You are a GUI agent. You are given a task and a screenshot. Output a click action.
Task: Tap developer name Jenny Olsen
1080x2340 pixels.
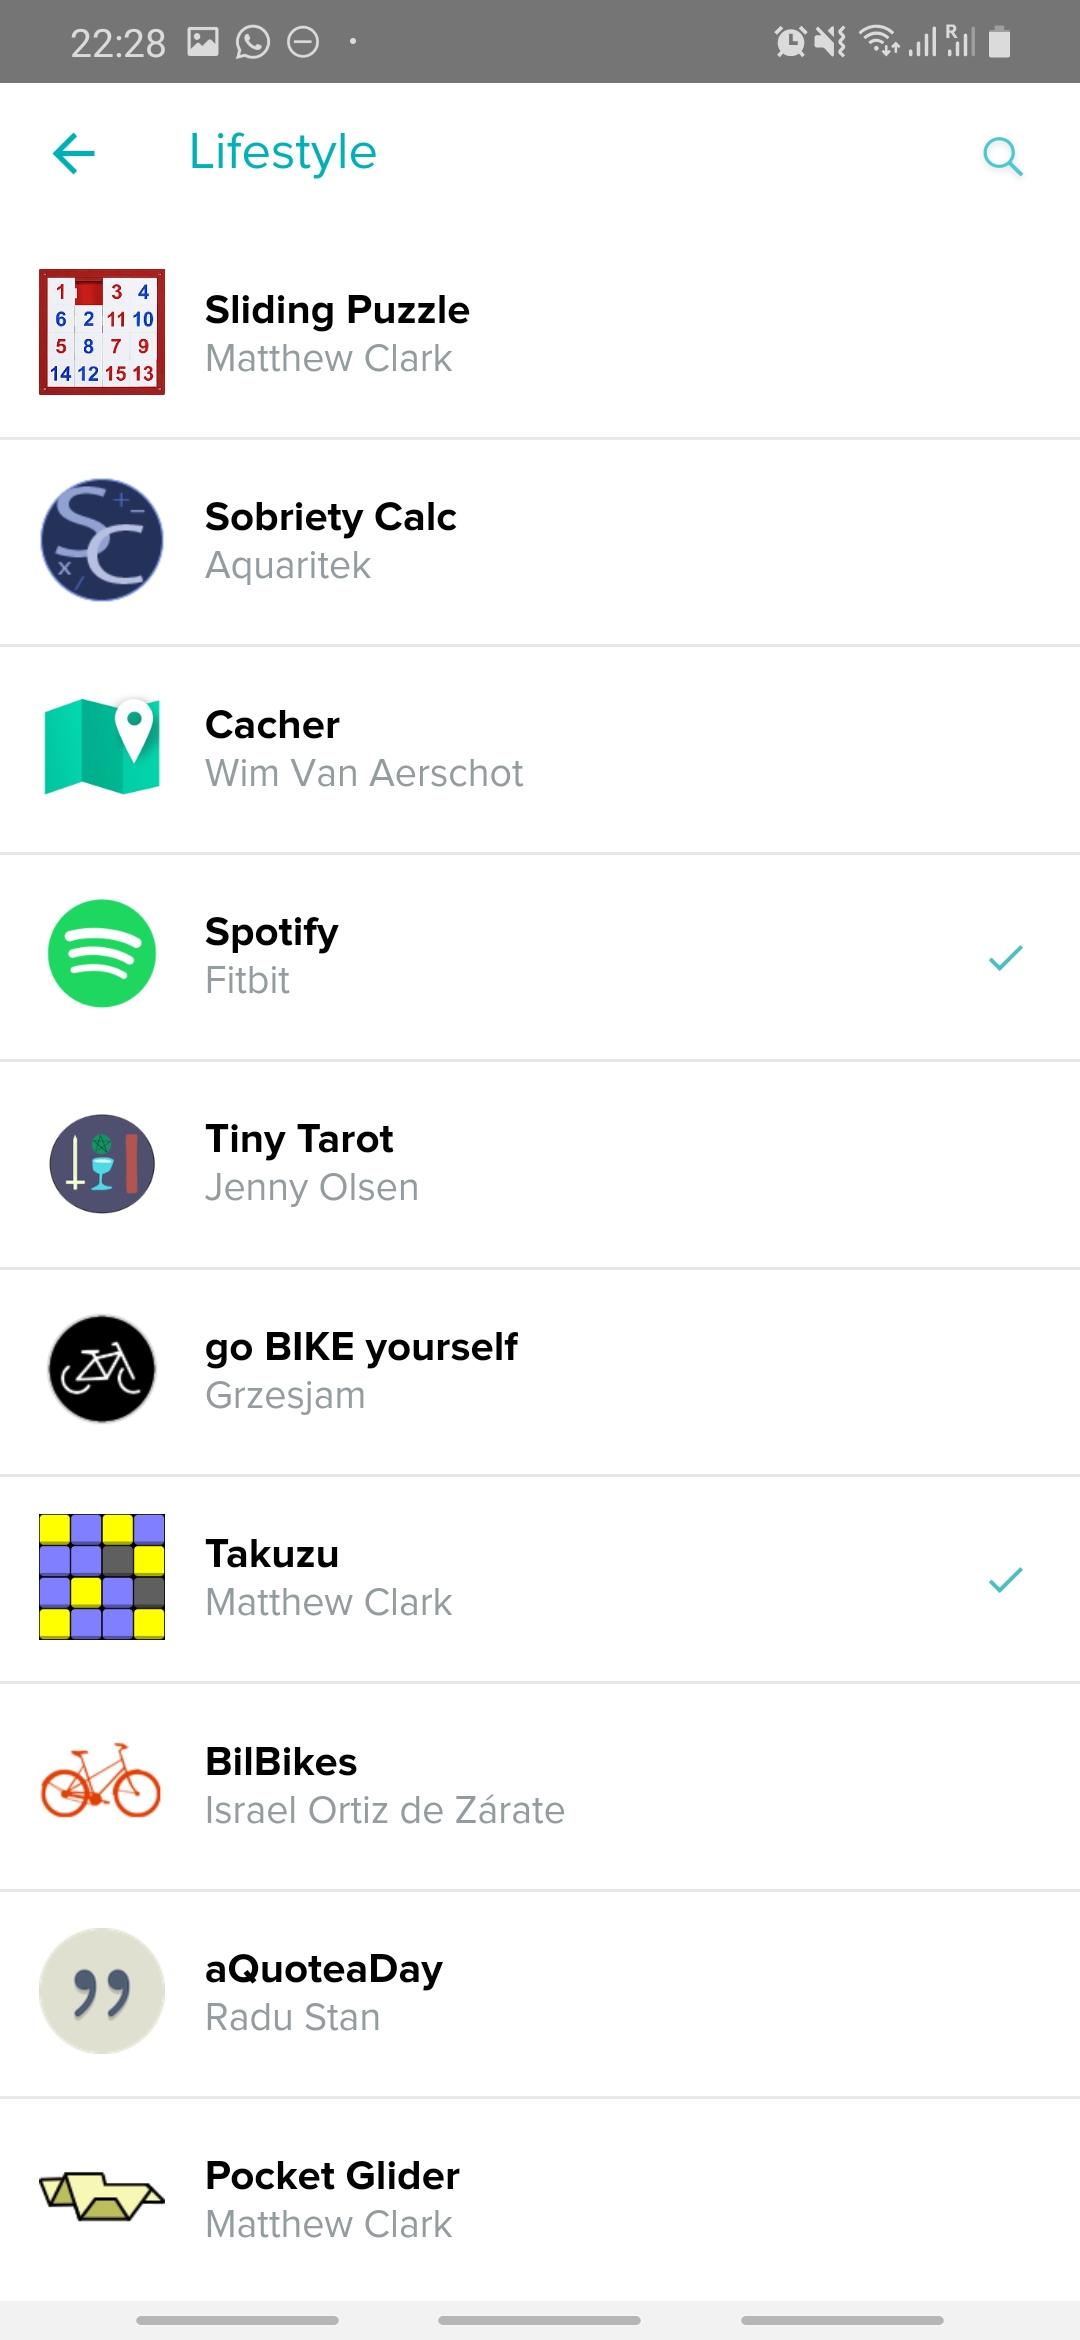312,1188
